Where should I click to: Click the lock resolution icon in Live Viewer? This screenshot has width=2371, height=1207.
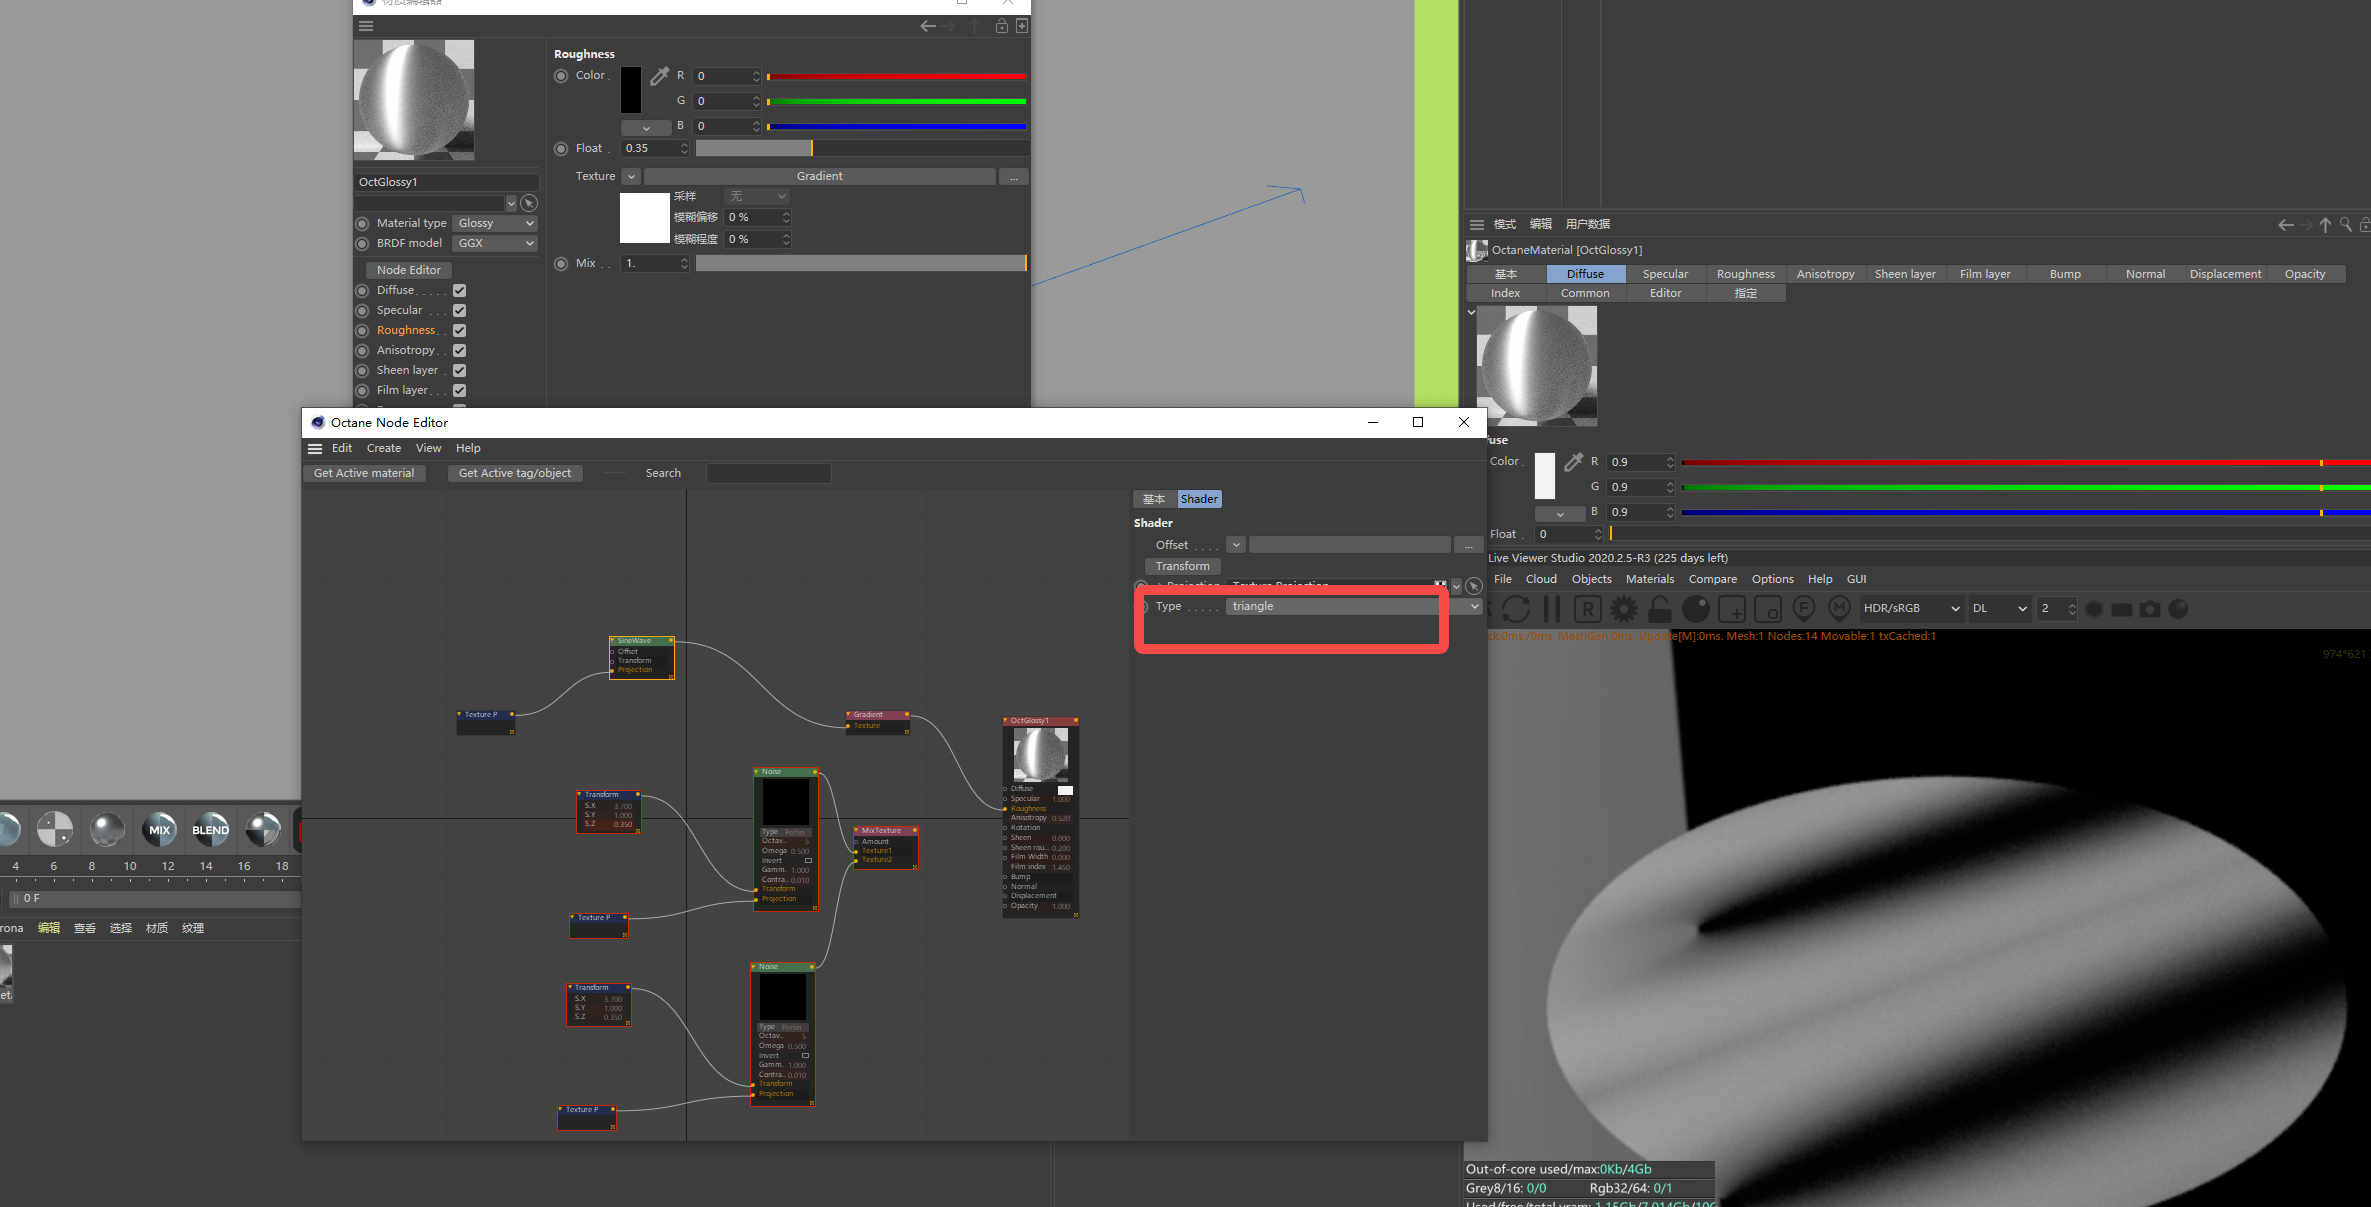[1659, 609]
